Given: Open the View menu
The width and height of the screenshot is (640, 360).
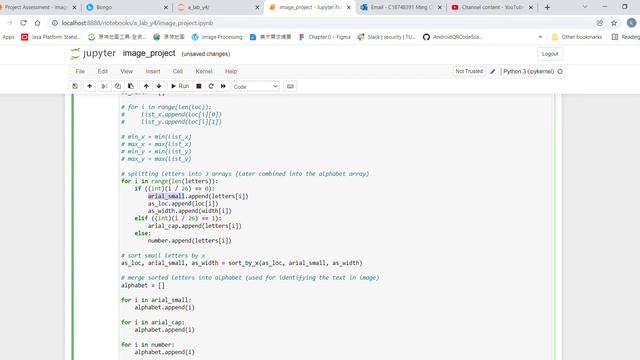Looking at the screenshot, I should coord(127,71).
